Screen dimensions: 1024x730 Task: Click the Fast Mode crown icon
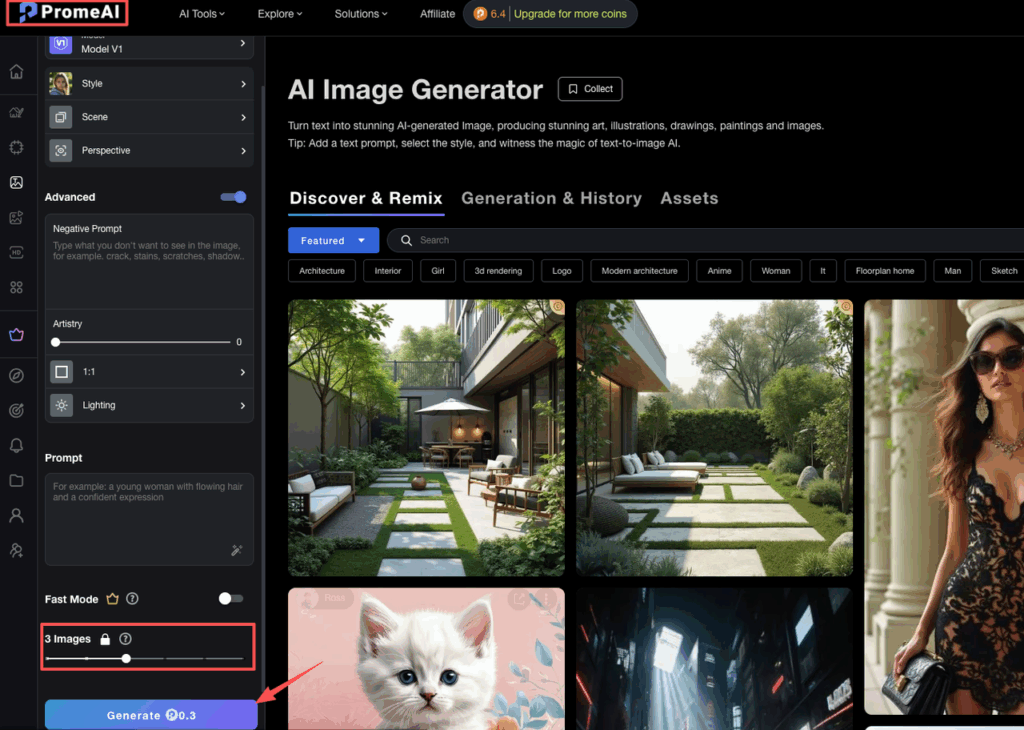pos(112,599)
